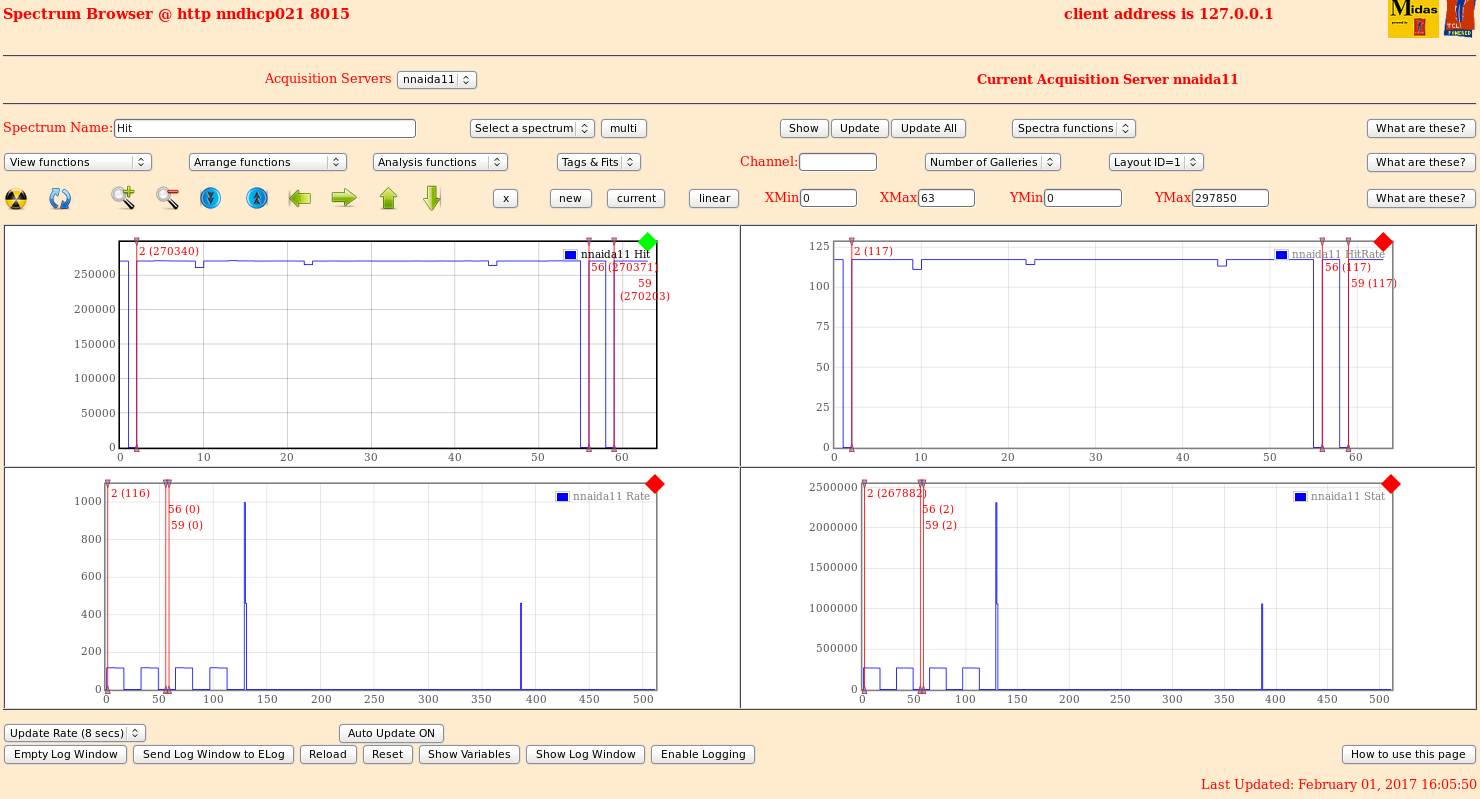1480x799 pixels.
Task: Click the current button
Action: coord(636,198)
